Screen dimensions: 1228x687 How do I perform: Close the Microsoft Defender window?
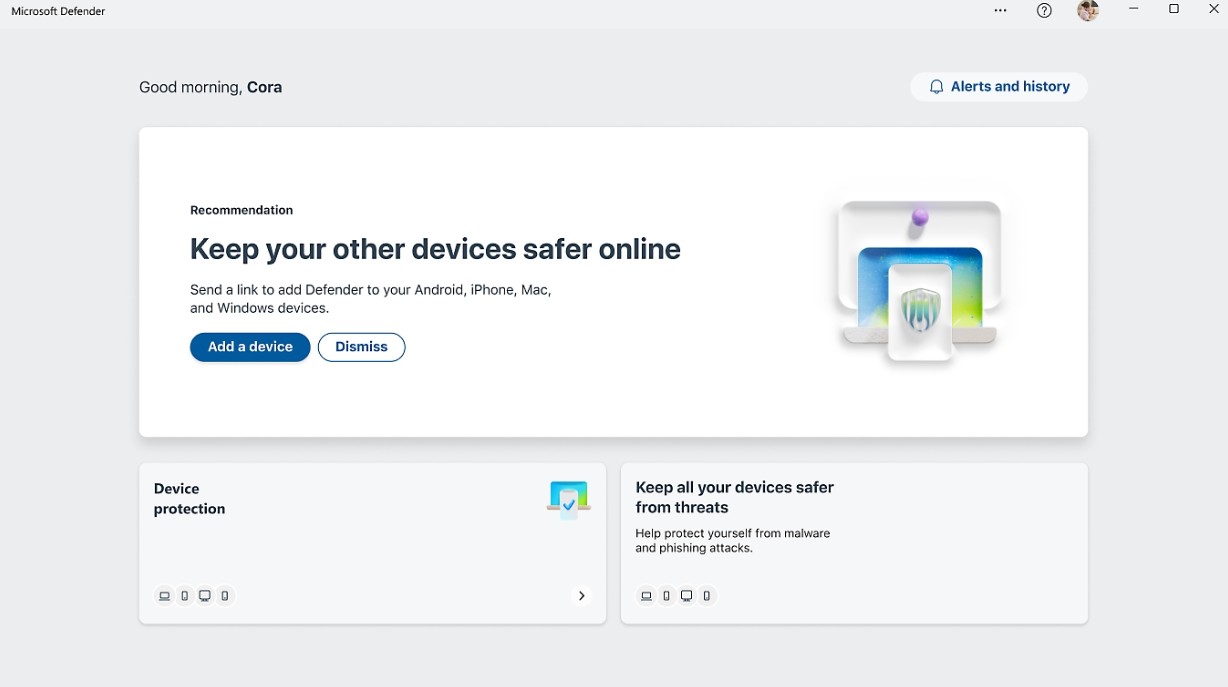1214,9
